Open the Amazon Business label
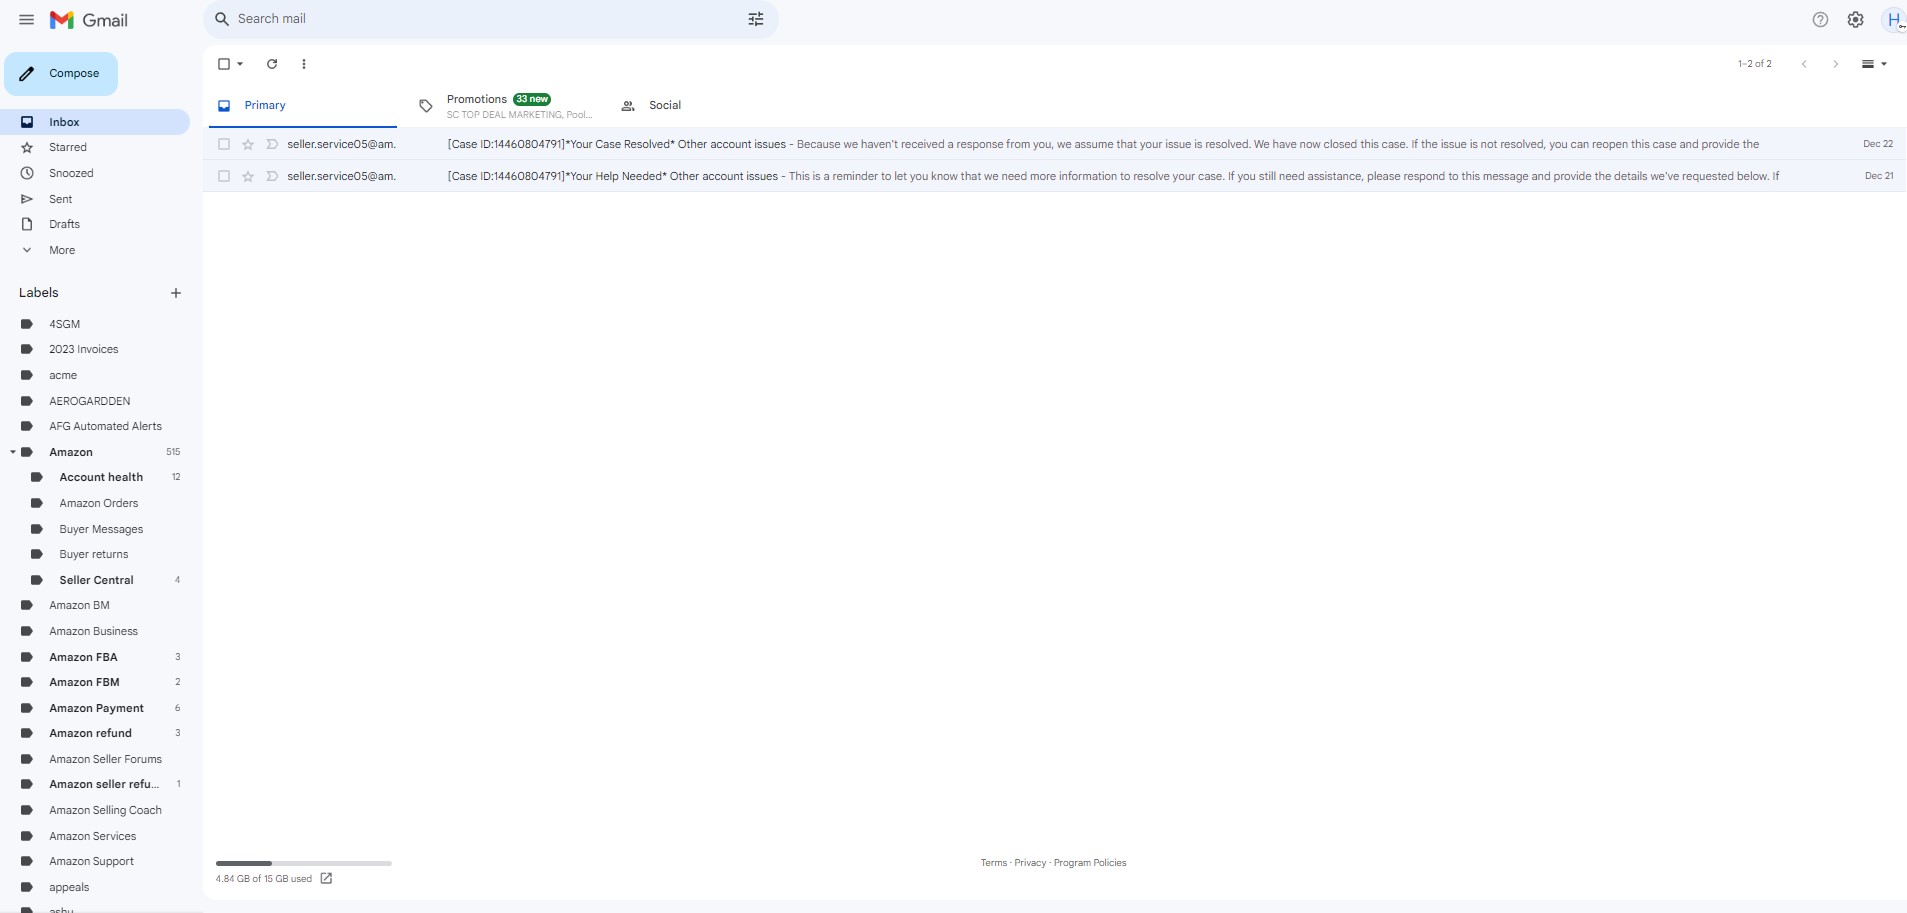The width and height of the screenshot is (1907, 913). [95, 631]
